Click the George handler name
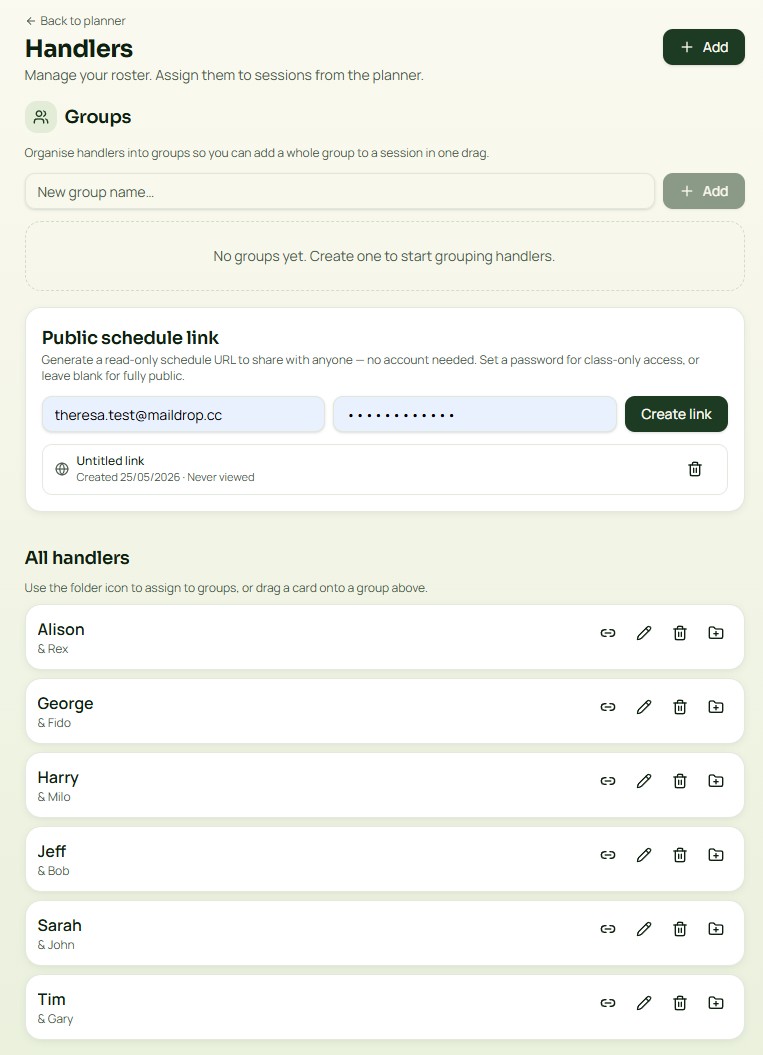 [65, 703]
